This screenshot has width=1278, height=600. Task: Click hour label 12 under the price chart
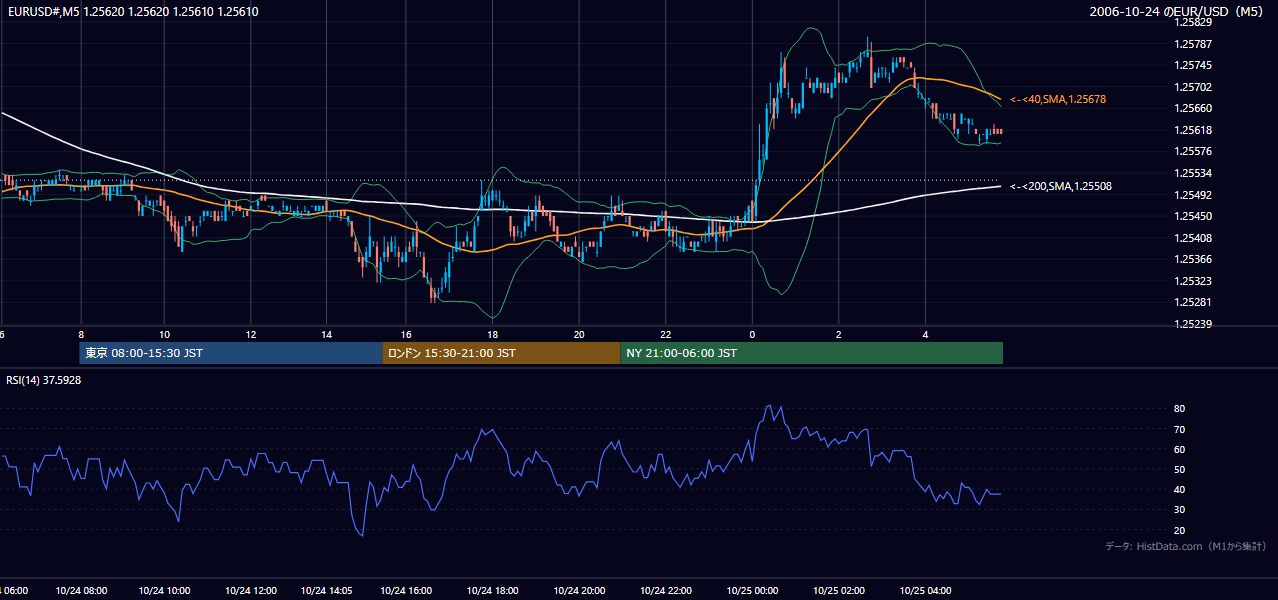251,335
